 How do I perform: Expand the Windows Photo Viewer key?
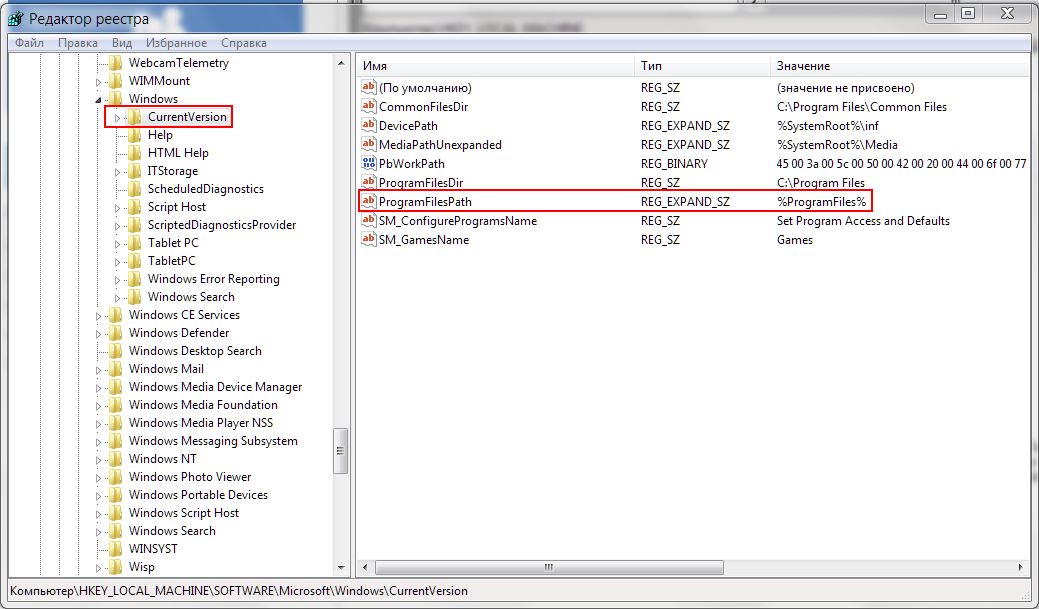tap(98, 478)
